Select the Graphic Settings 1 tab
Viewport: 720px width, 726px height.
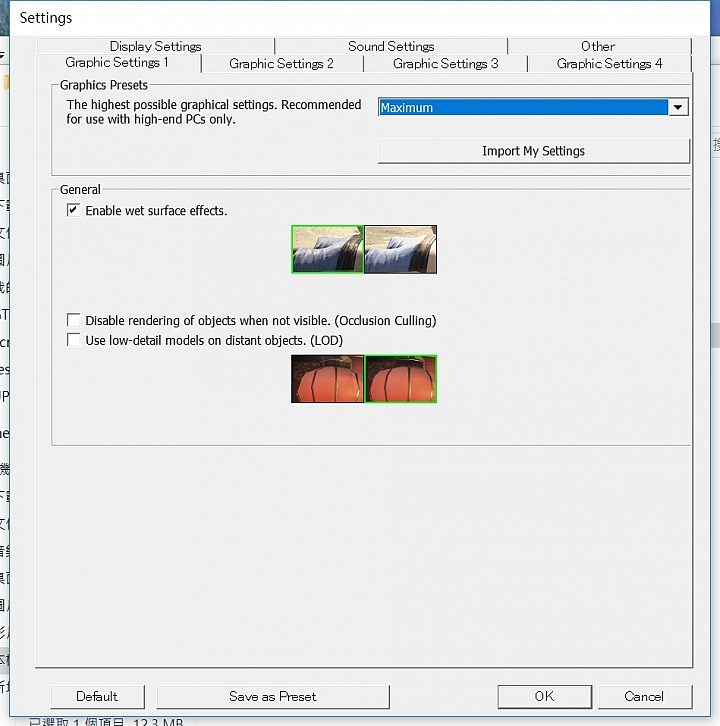pos(117,63)
